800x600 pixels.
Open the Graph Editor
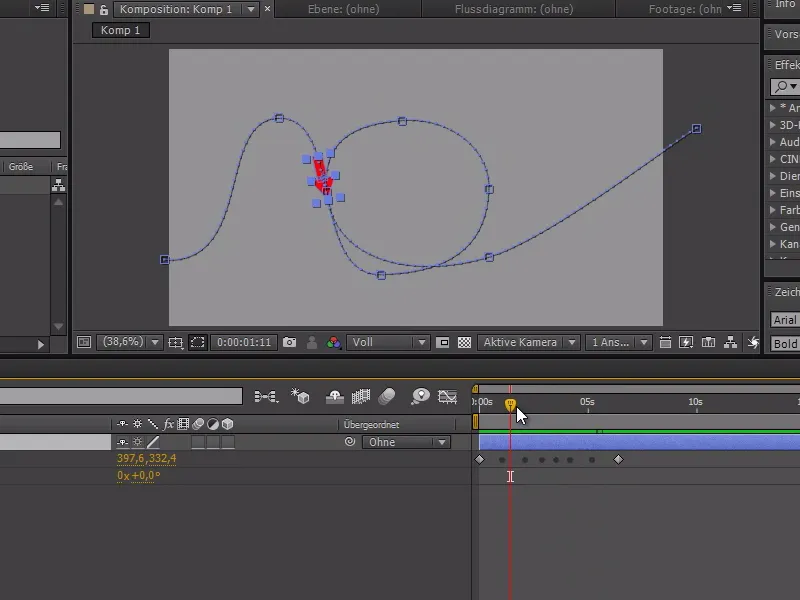pyautogui.click(x=447, y=396)
